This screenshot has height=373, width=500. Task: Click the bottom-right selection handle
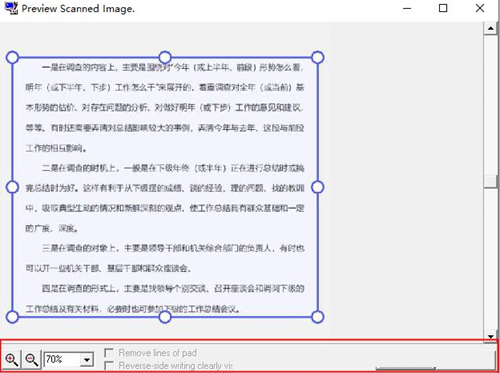[x=318, y=317]
